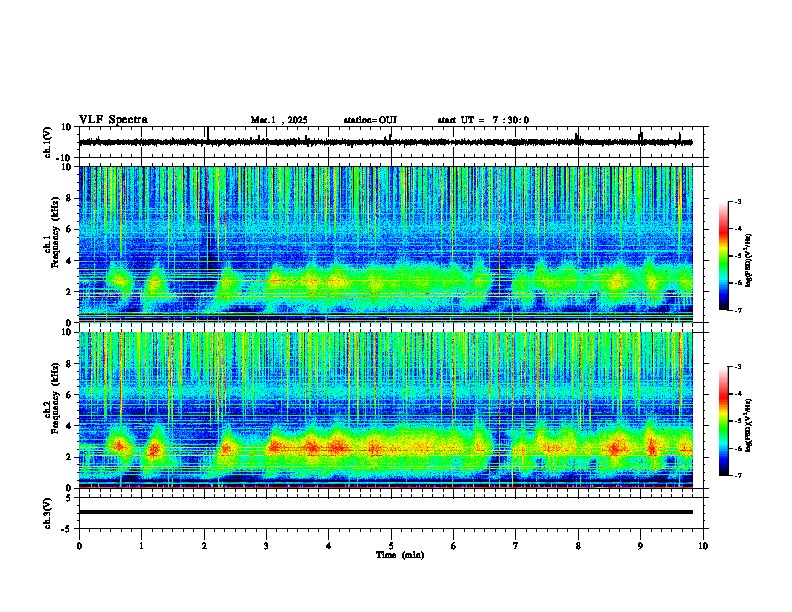Click the "ch.3(V)" axis label
Screen dimensions: 792x612
click(48, 514)
